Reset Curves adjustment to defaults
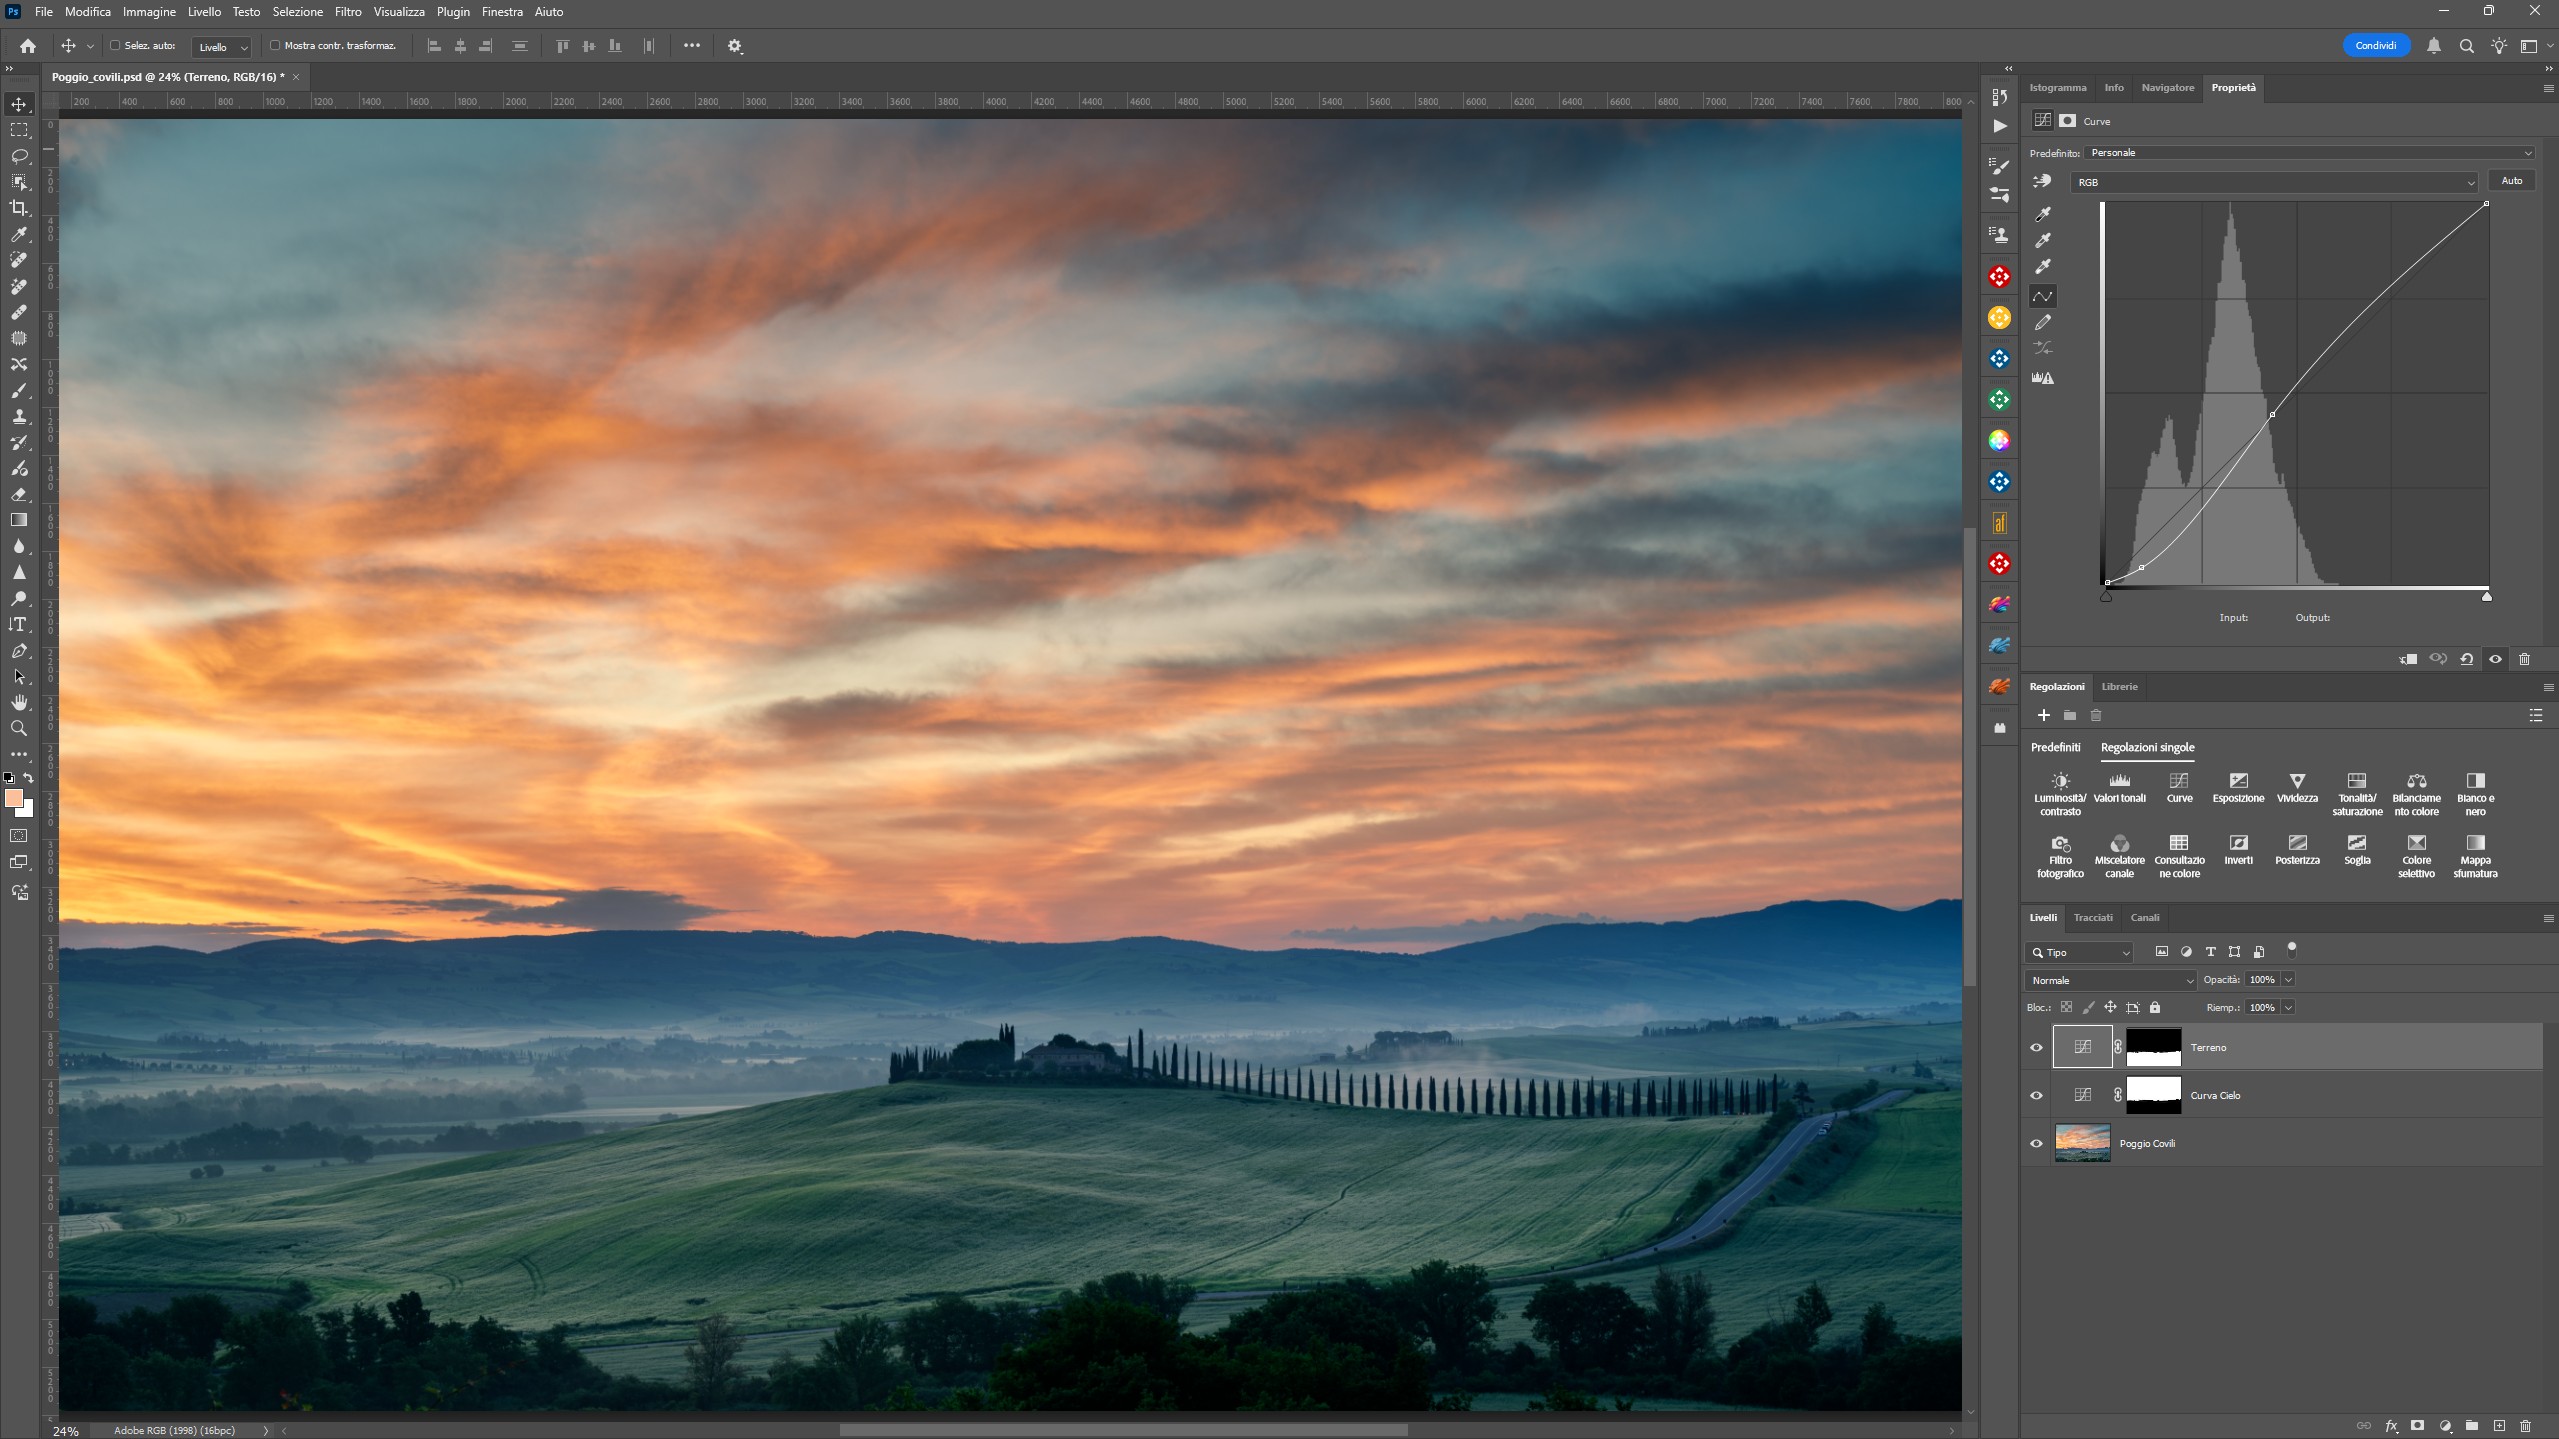 point(2467,659)
